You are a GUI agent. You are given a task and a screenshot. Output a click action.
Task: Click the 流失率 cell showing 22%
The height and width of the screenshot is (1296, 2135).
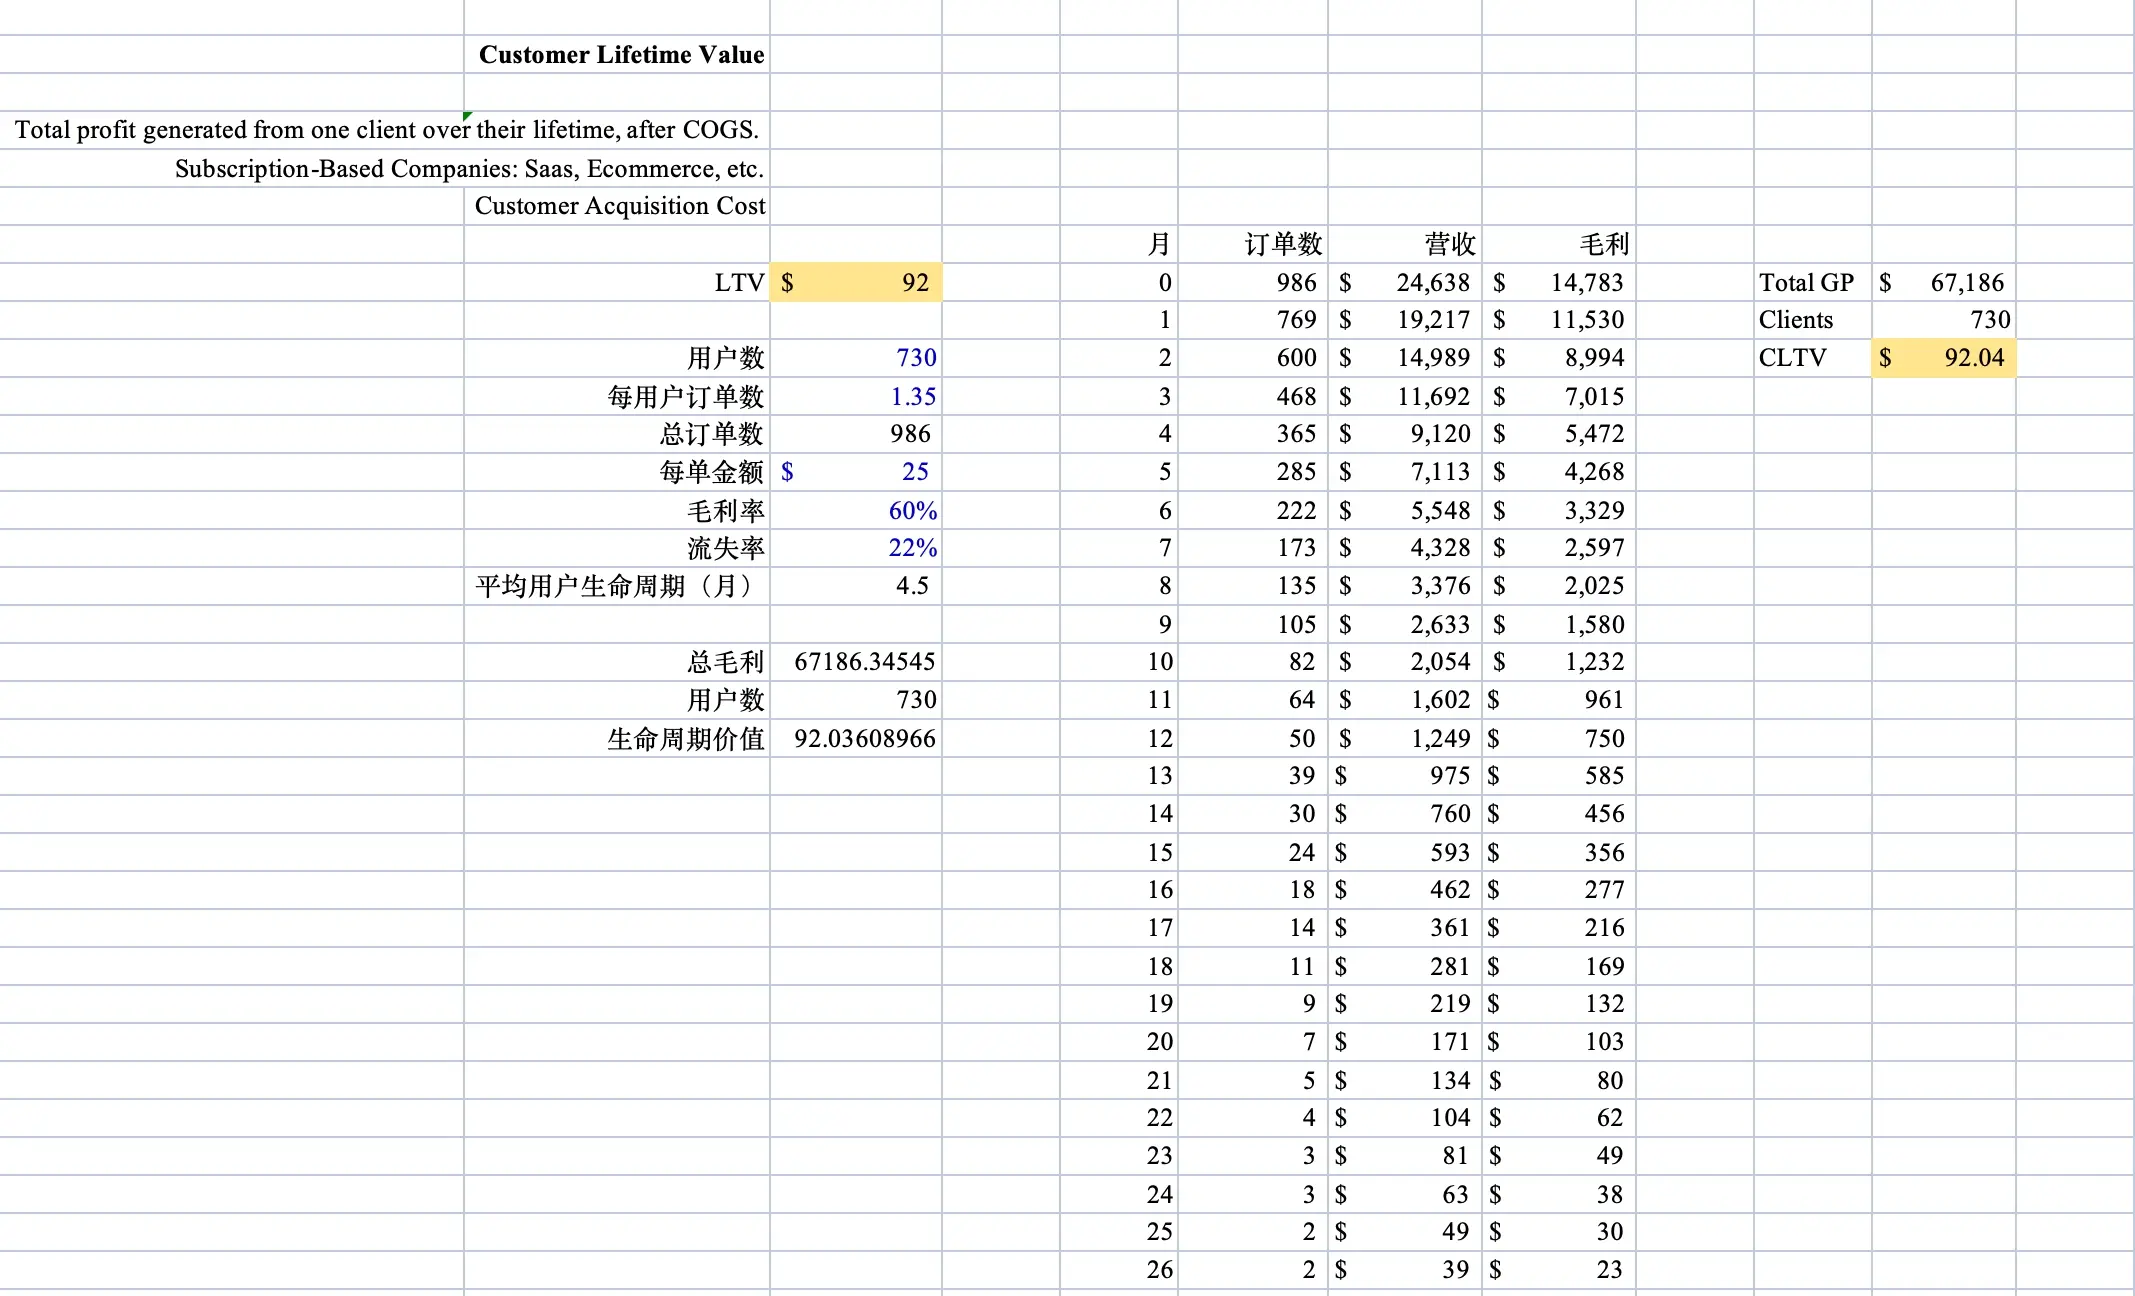(856, 548)
